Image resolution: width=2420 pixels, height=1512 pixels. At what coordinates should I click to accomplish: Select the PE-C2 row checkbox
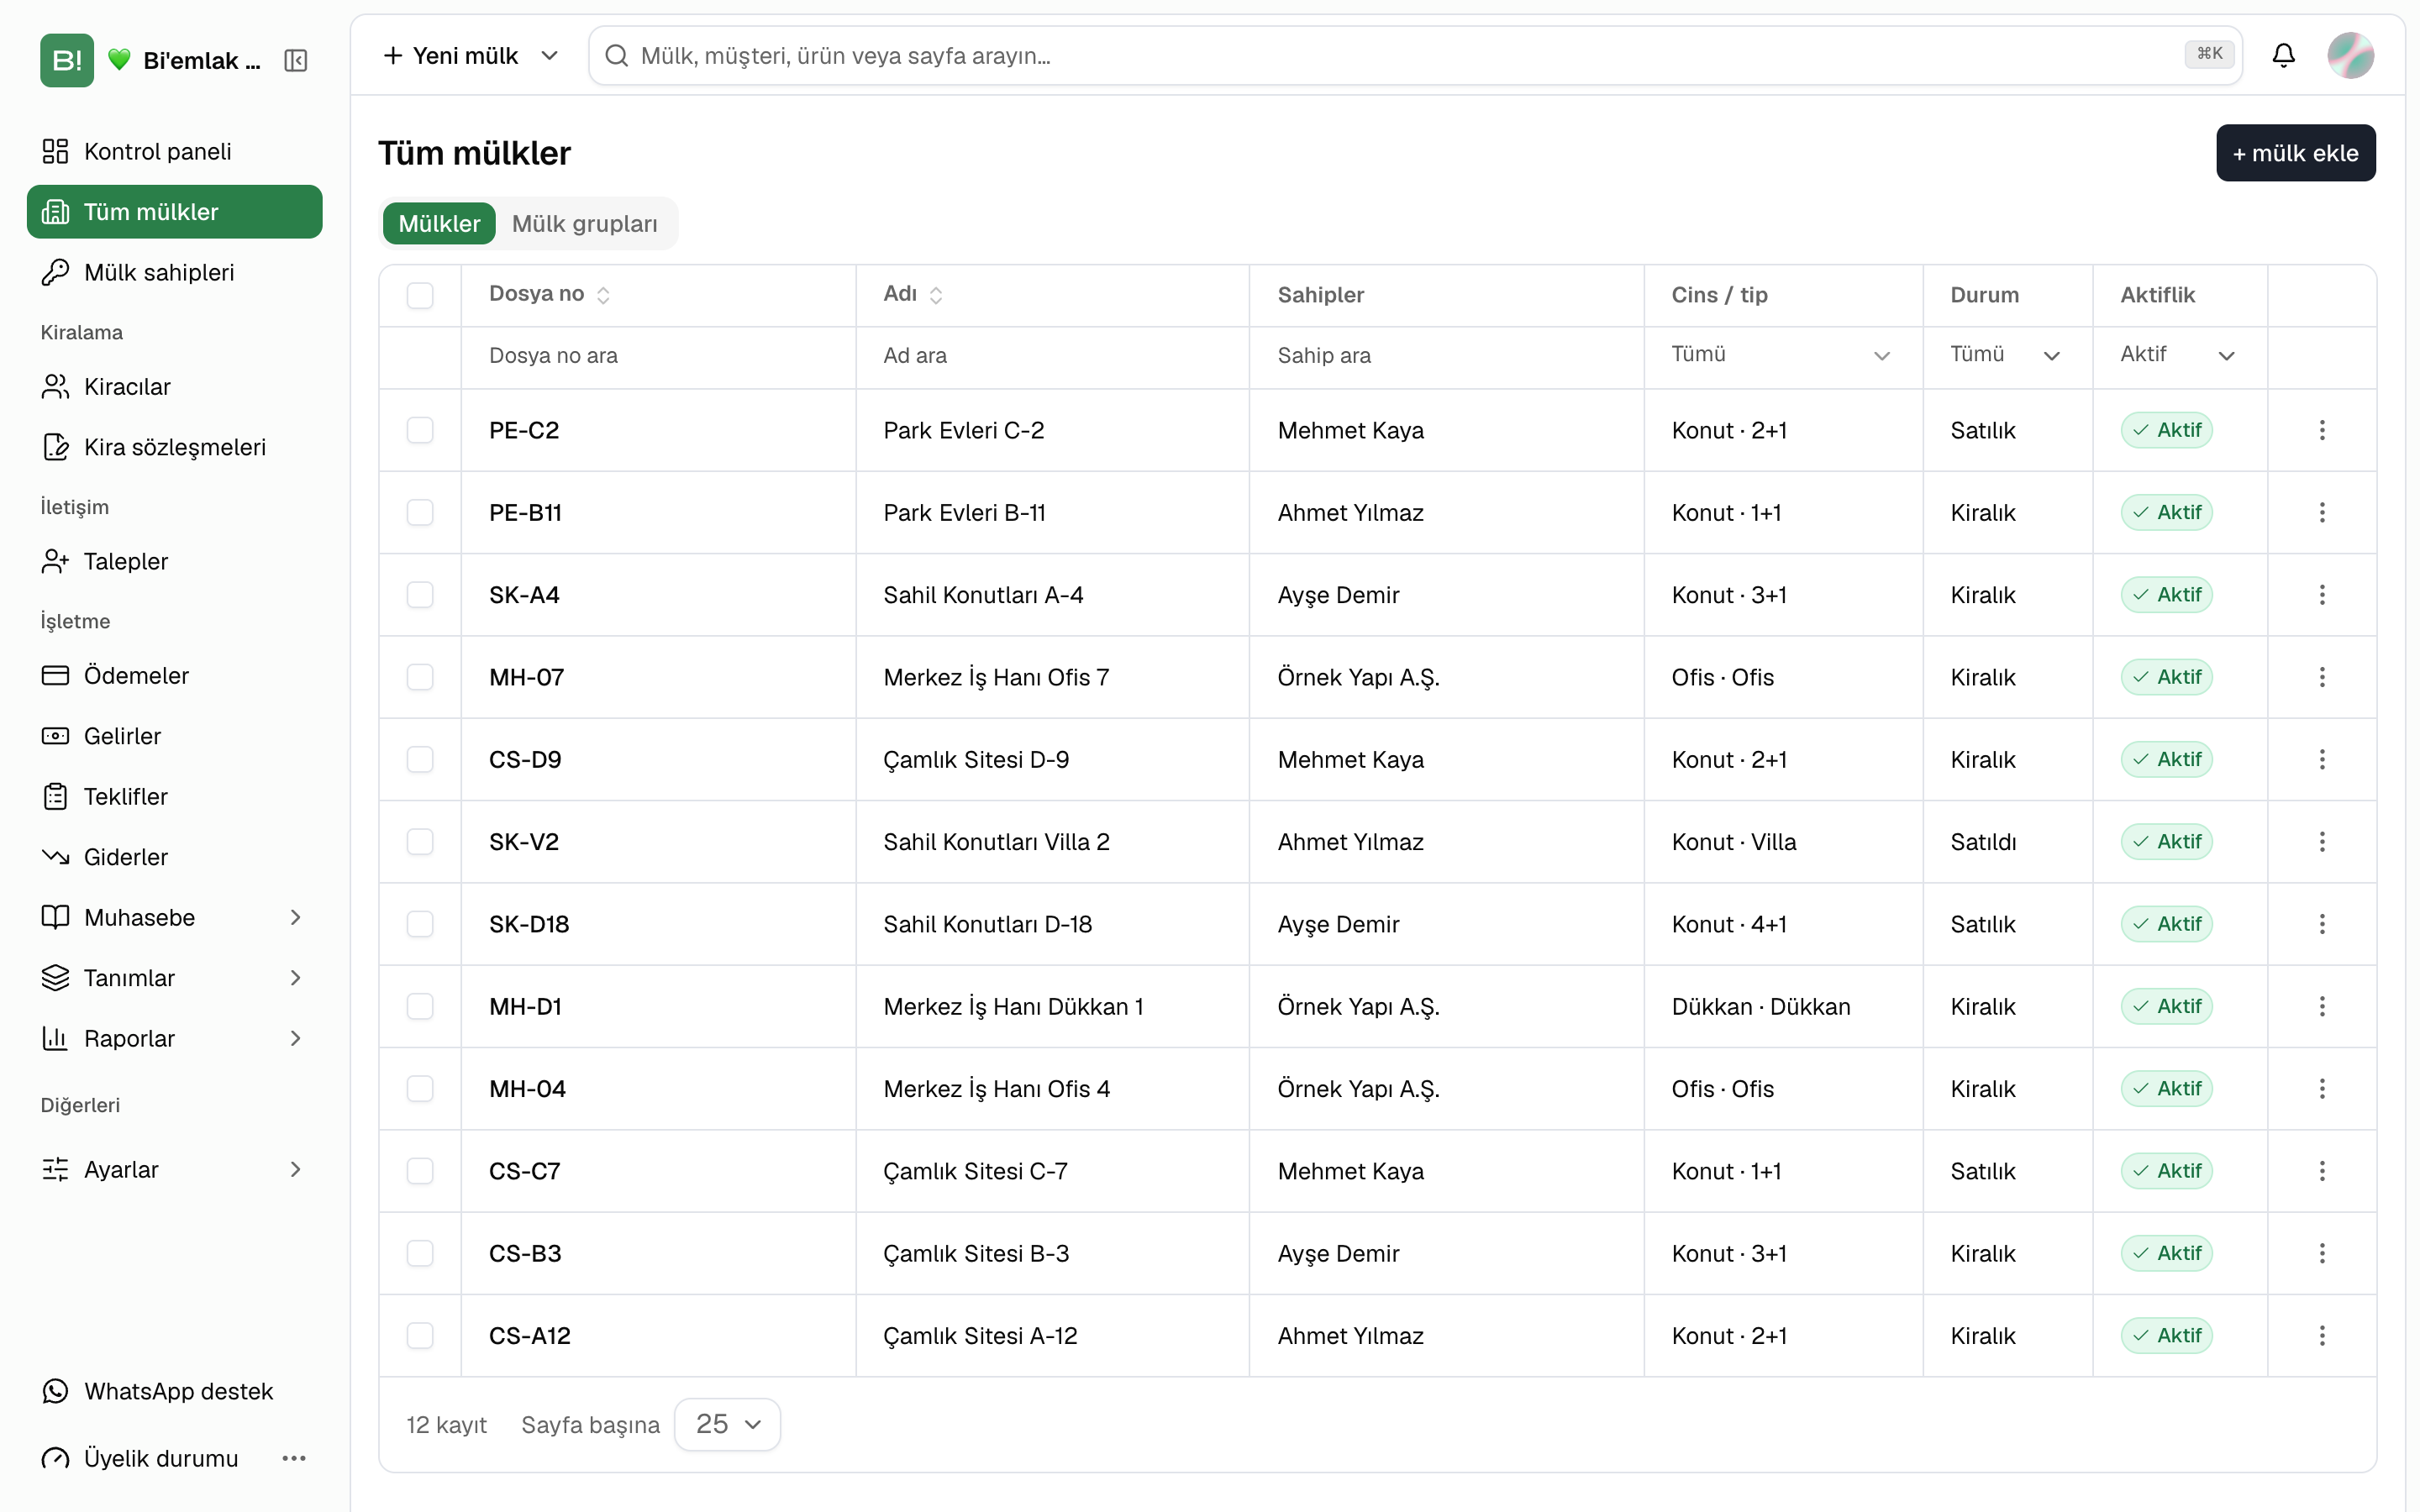click(420, 430)
